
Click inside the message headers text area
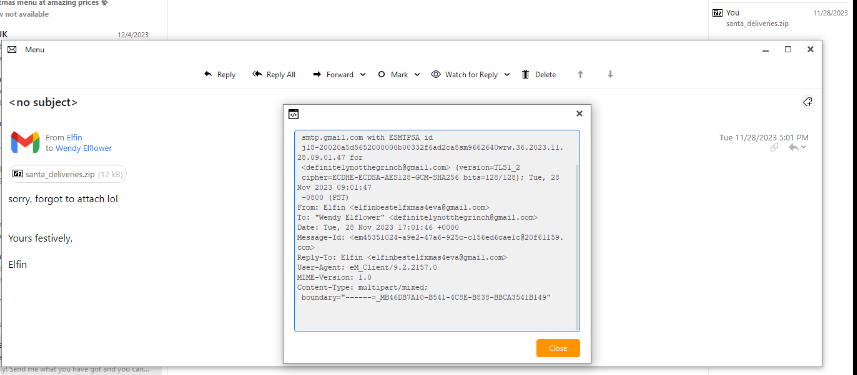[x=436, y=231]
